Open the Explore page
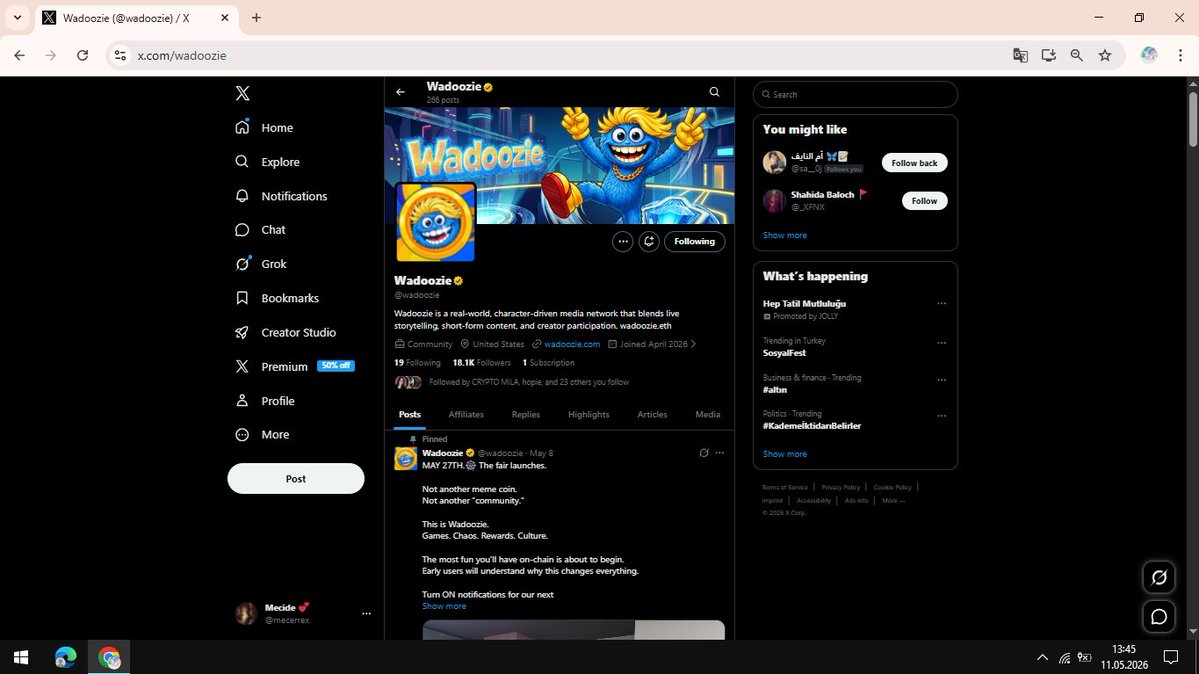 click(267, 161)
